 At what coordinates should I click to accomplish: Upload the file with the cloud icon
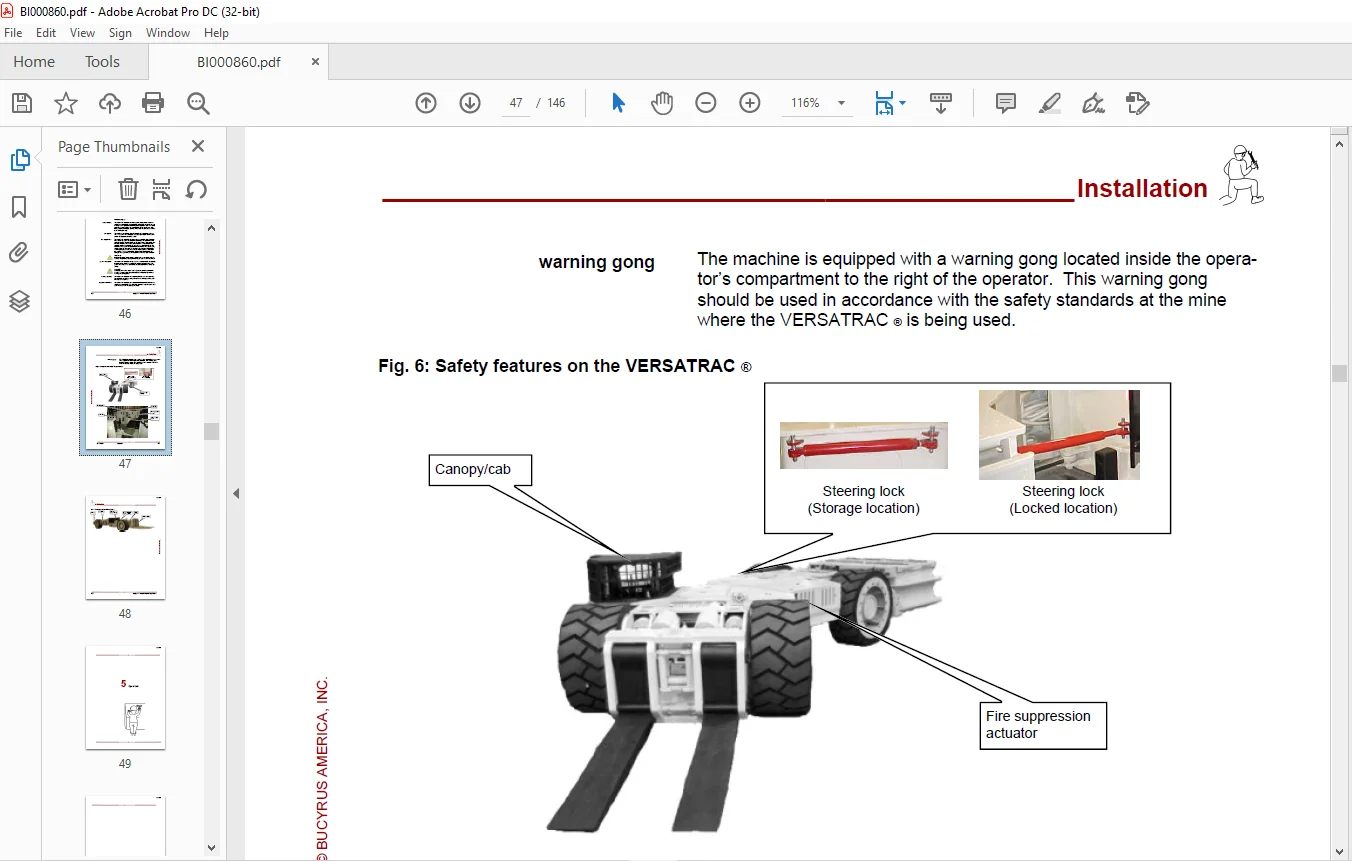pos(110,103)
